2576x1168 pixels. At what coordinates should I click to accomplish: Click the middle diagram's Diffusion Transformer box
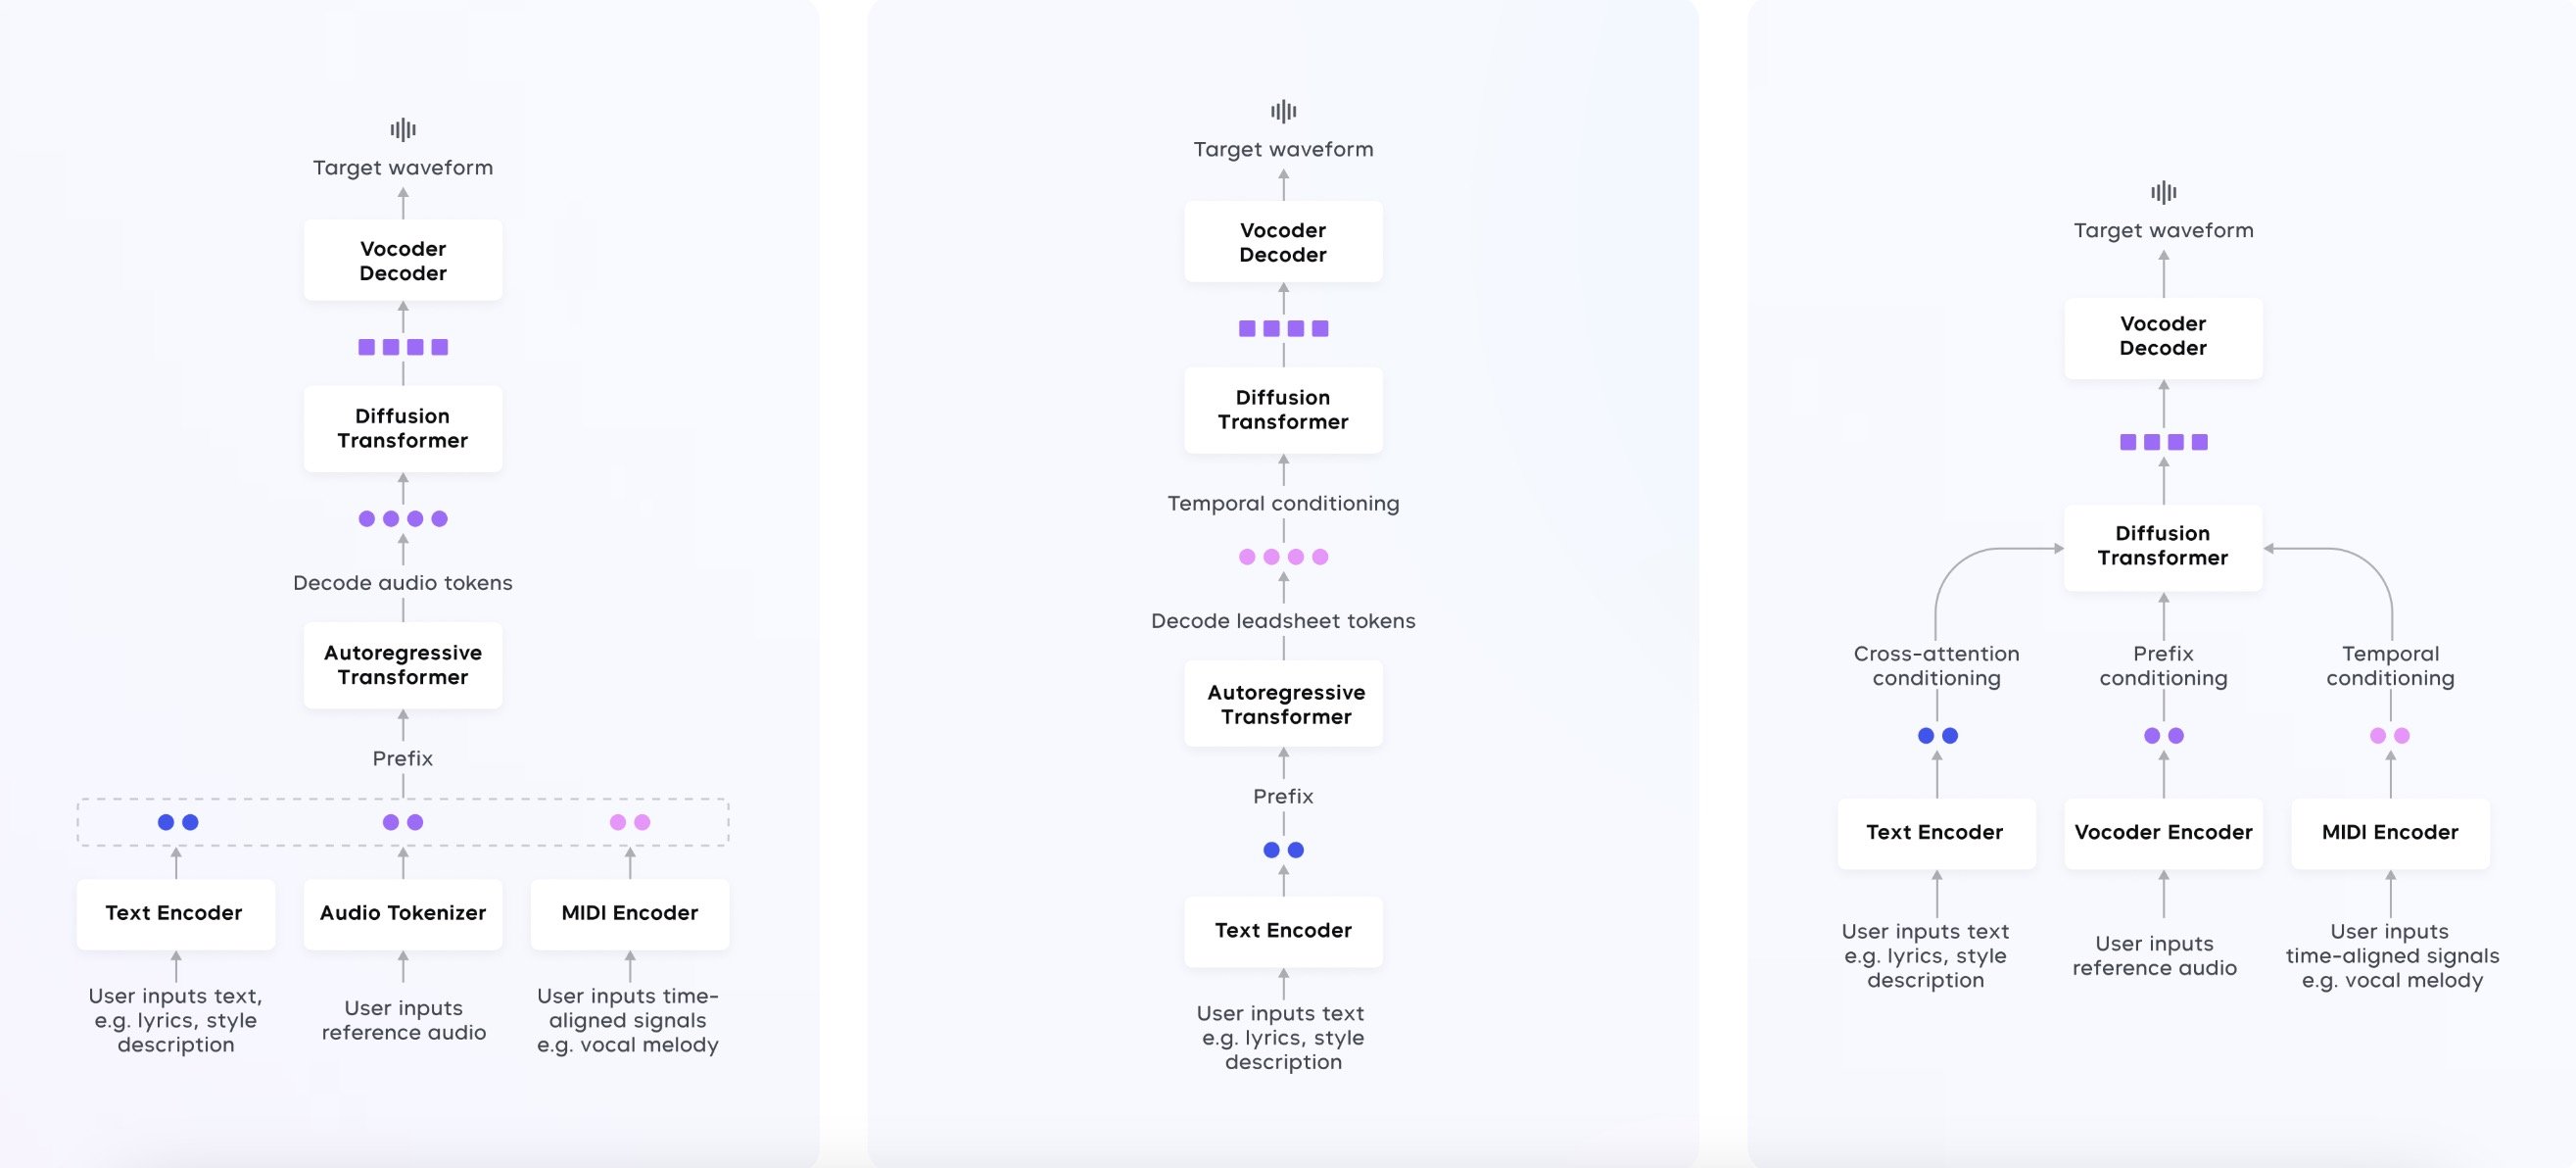pyautogui.click(x=1283, y=410)
